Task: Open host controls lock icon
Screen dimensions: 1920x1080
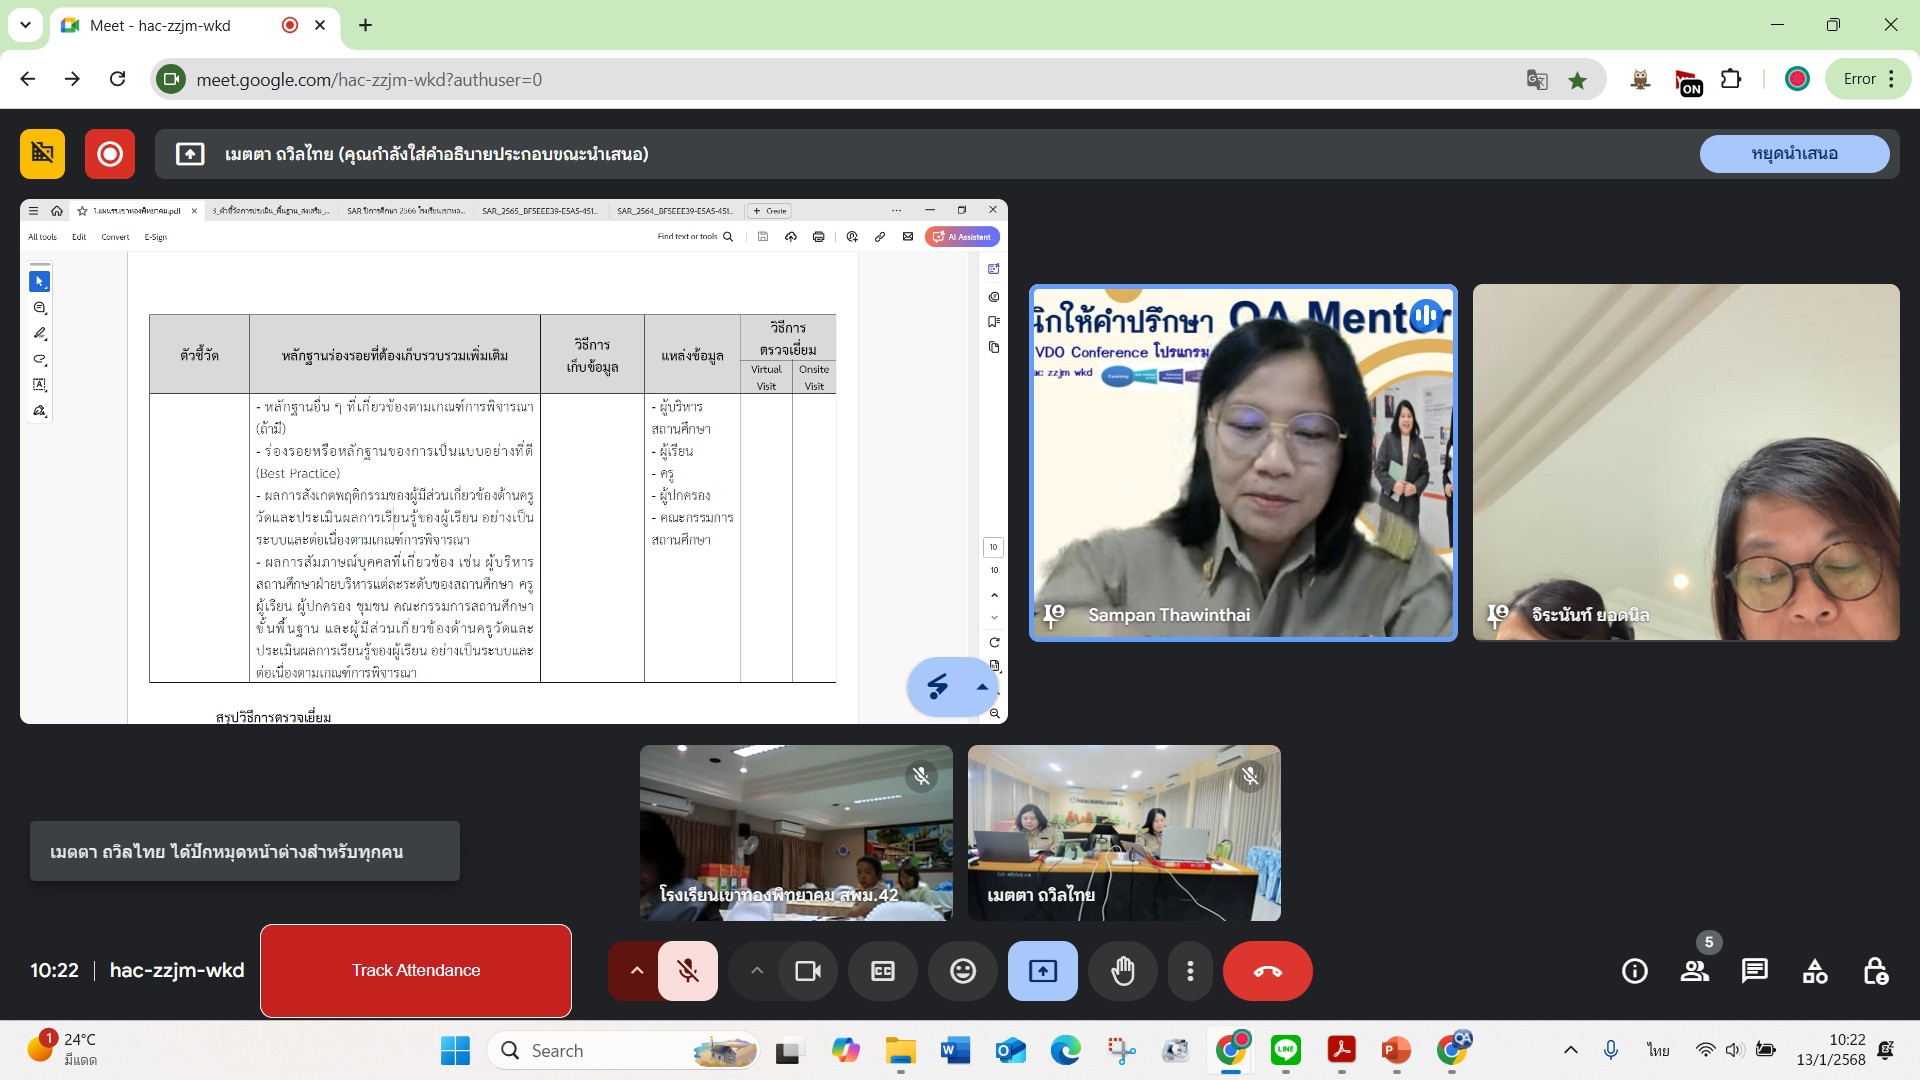Action: pos(1875,971)
